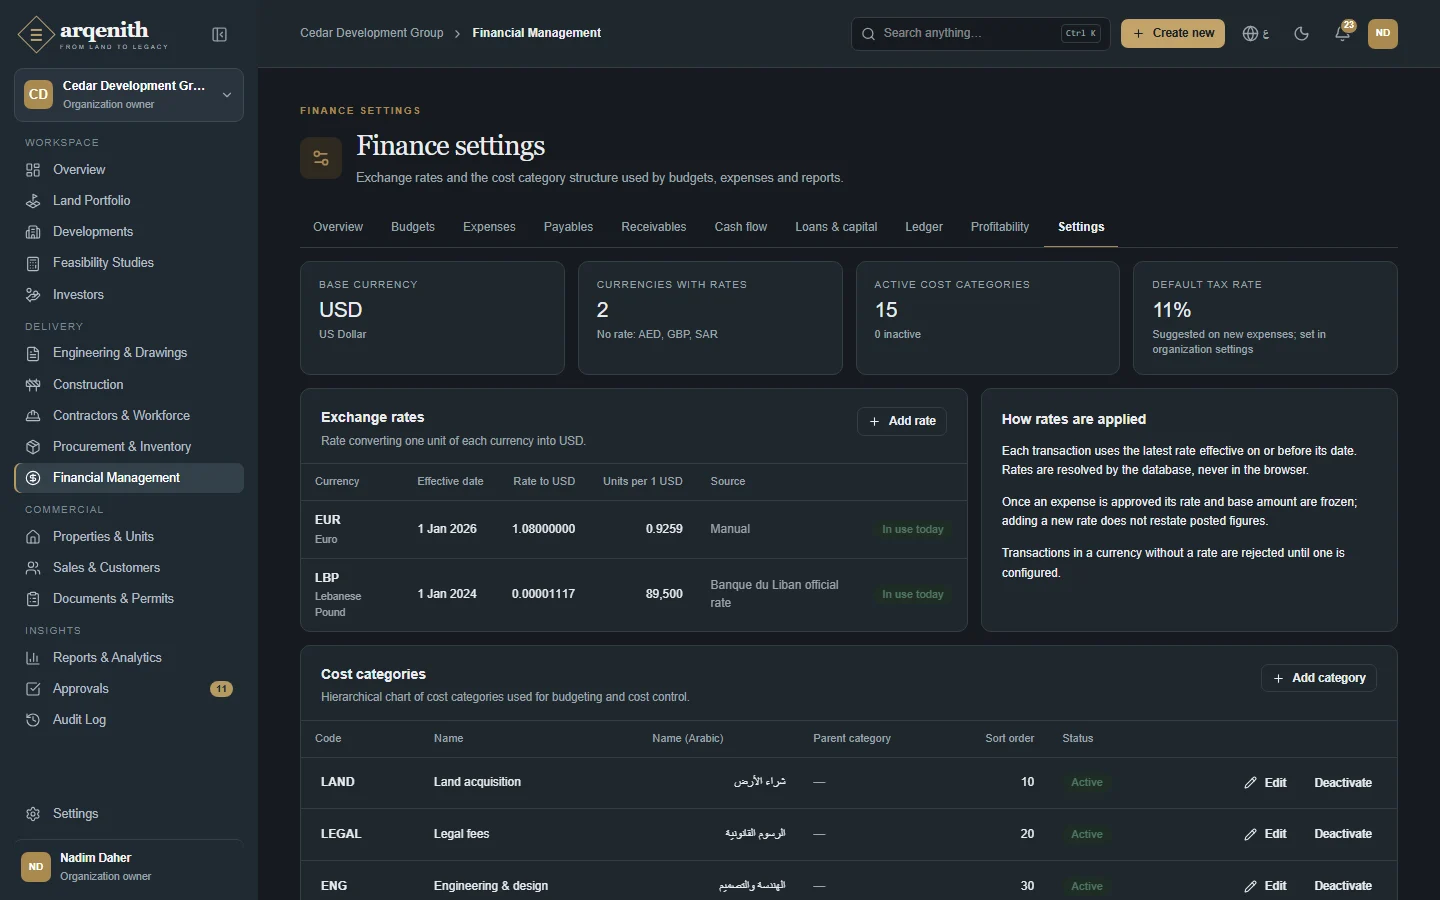Screen dimensions: 1440x900
Task: Open Investors section
Action: tap(129, 295)
